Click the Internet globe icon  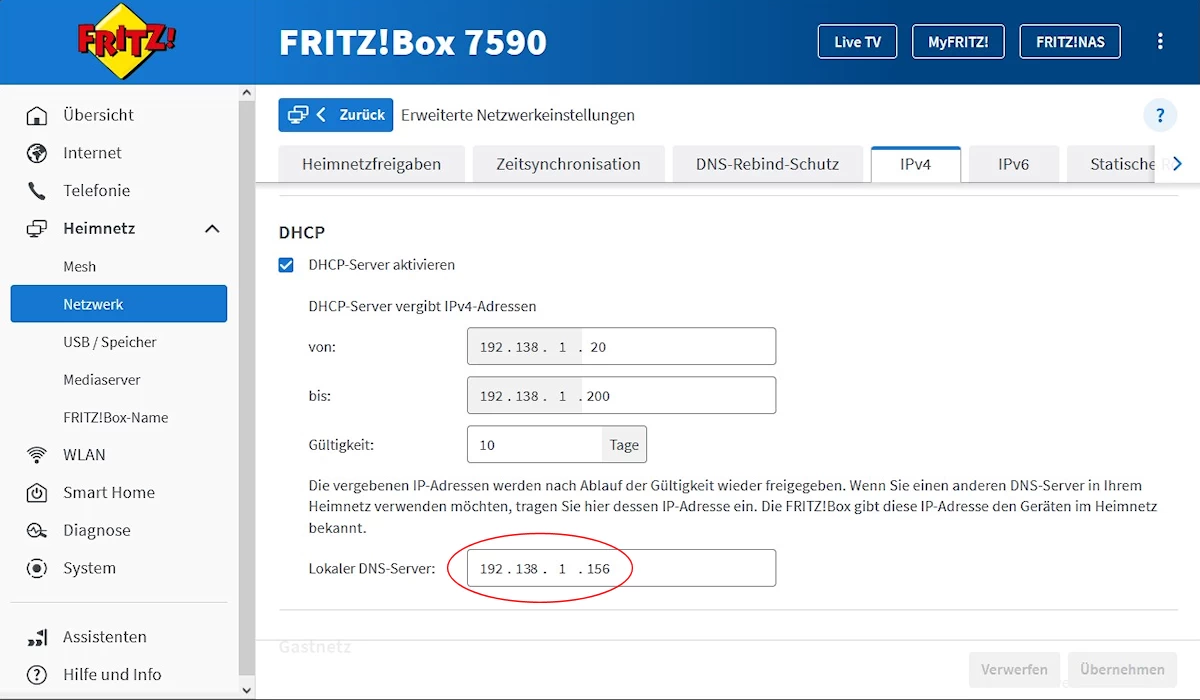click(37, 153)
